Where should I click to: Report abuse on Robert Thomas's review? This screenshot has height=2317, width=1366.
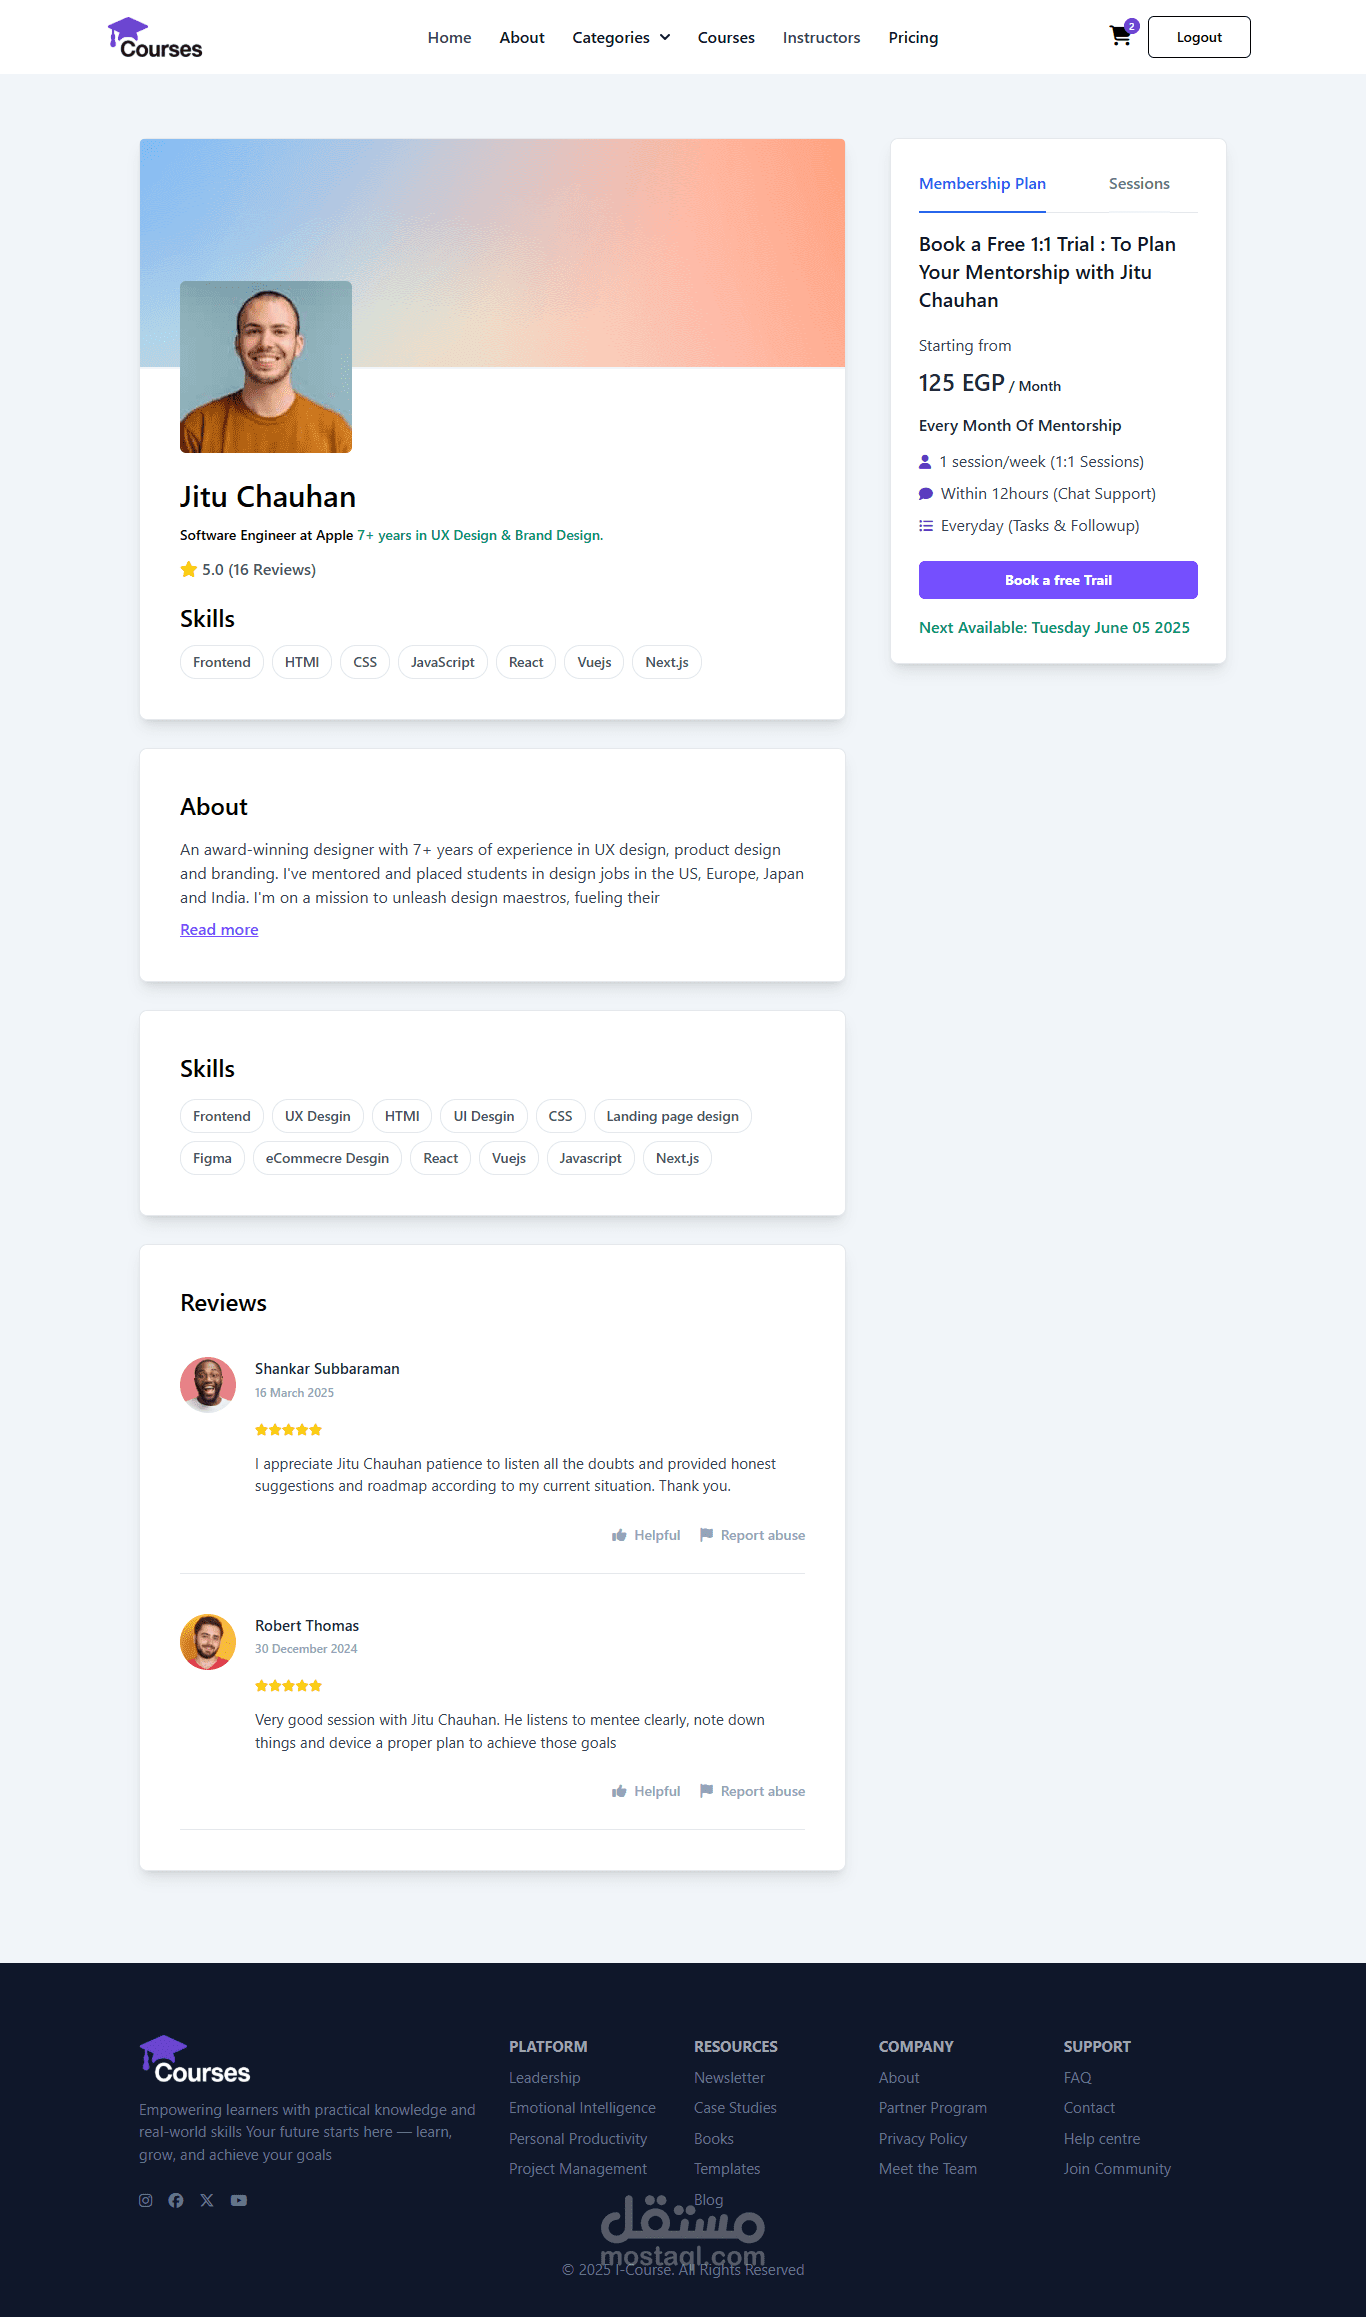click(x=752, y=1791)
